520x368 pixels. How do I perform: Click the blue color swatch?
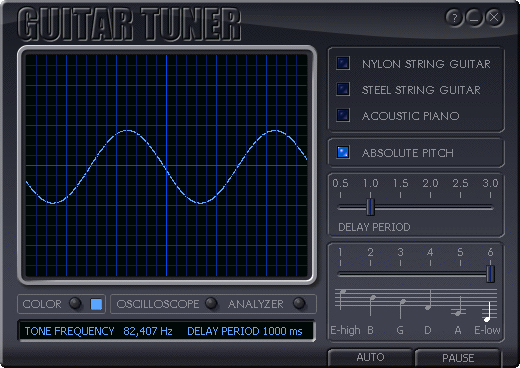click(96, 304)
